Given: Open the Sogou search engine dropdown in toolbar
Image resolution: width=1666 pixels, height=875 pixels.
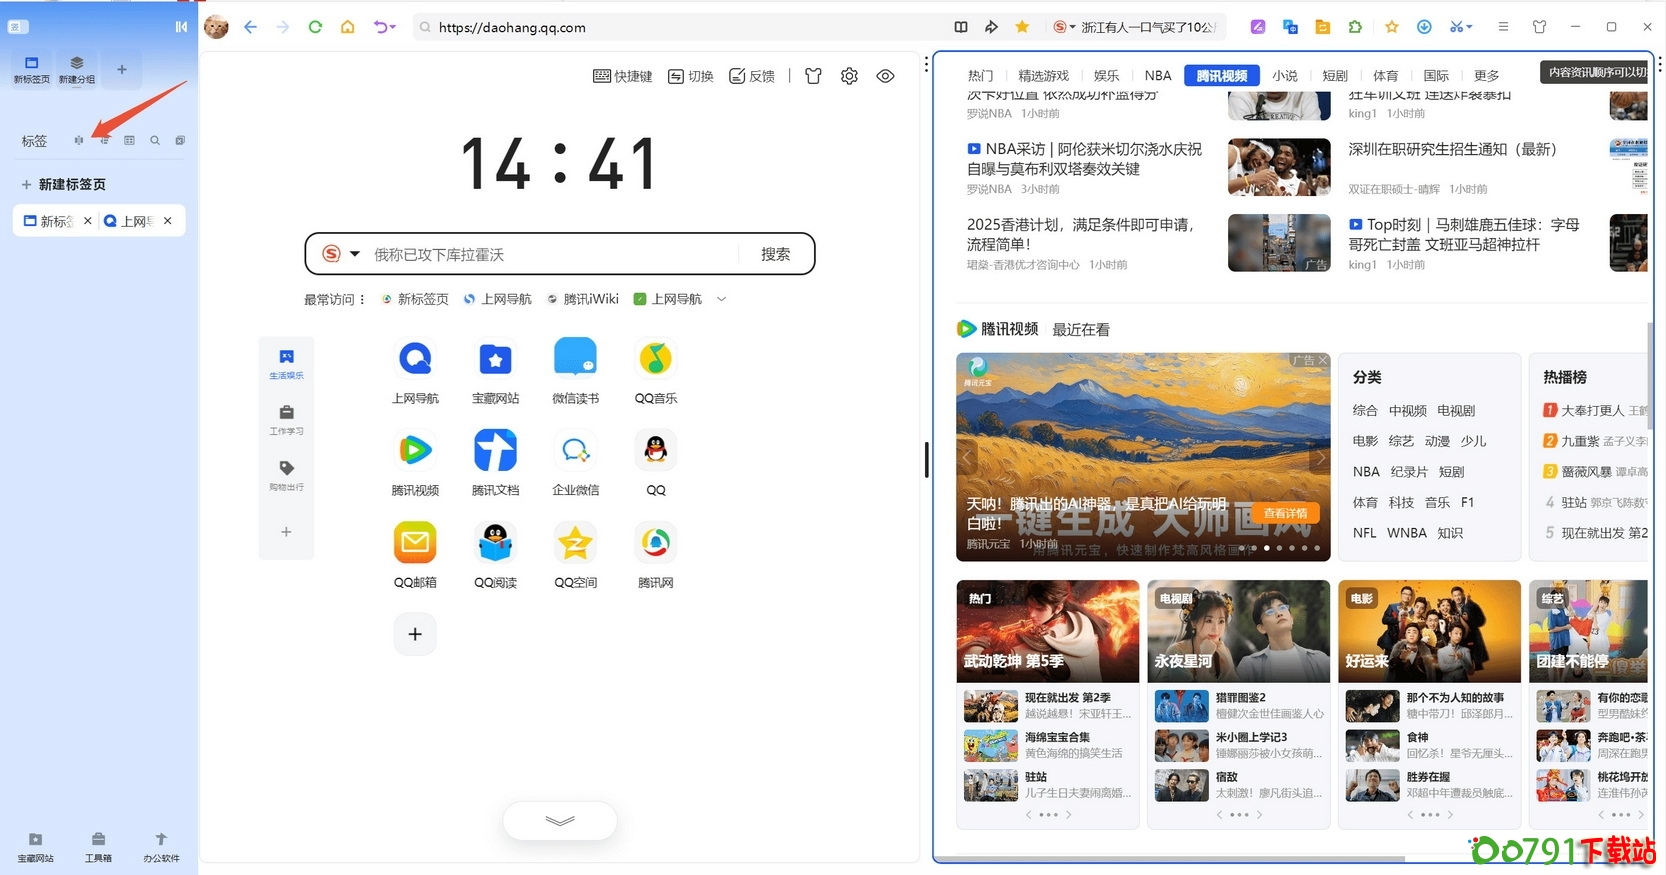Looking at the screenshot, I should coord(1064,27).
